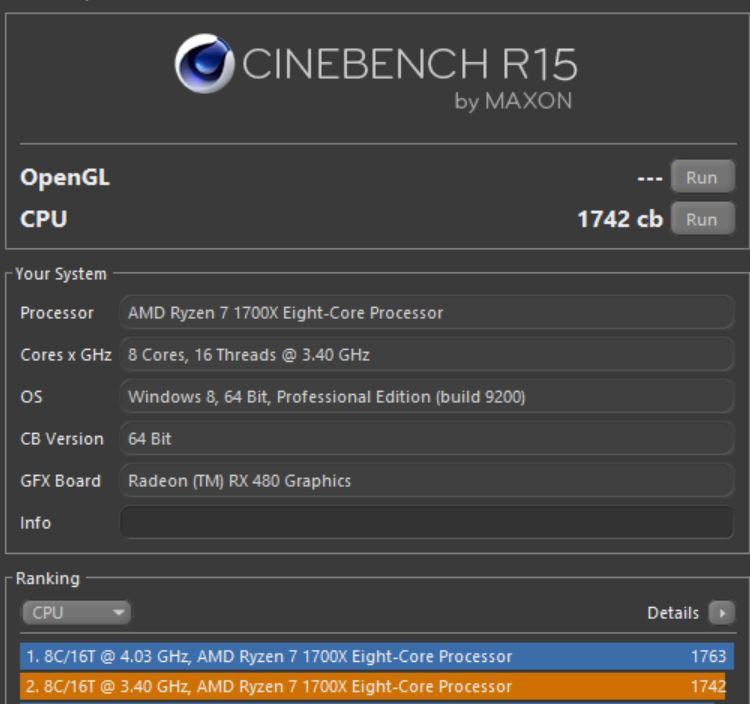Open the CPU ranking type dropdown
The width and height of the screenshot is (750, 704).
click(76, 613)
